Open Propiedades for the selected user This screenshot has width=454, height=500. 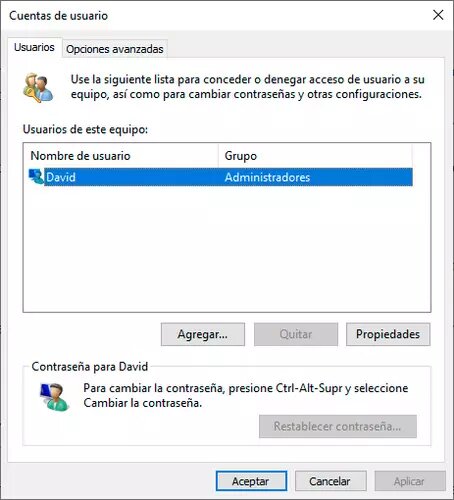388,334
